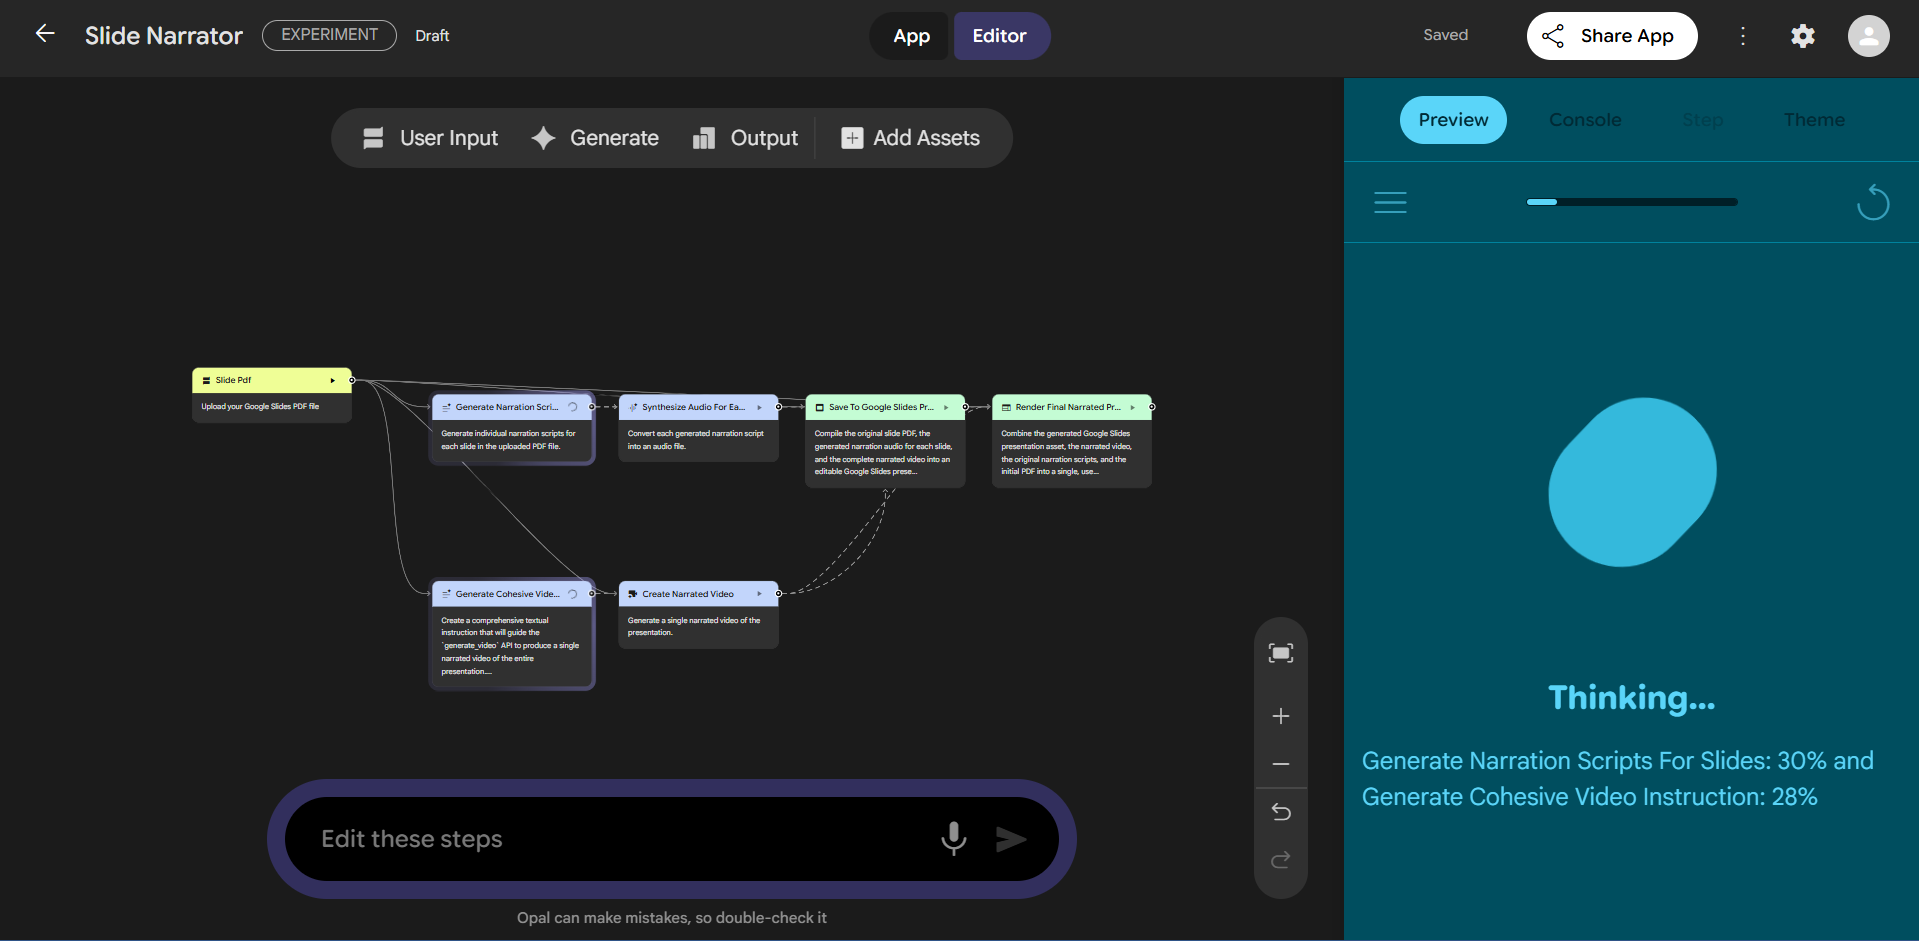Zoom in with the plus icon
The image size is (1919, 941).
point(1280,716)
